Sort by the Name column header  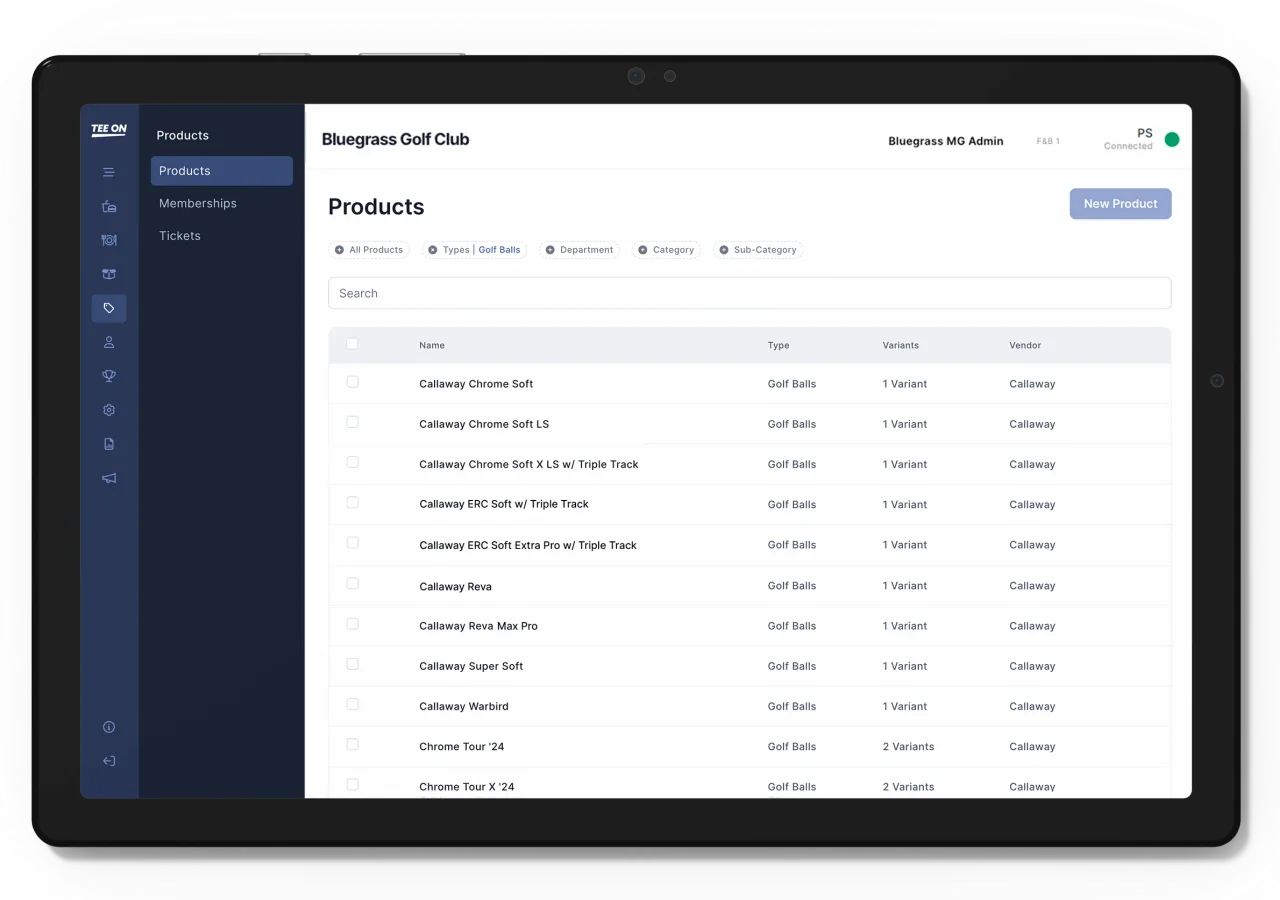[432, 345]
